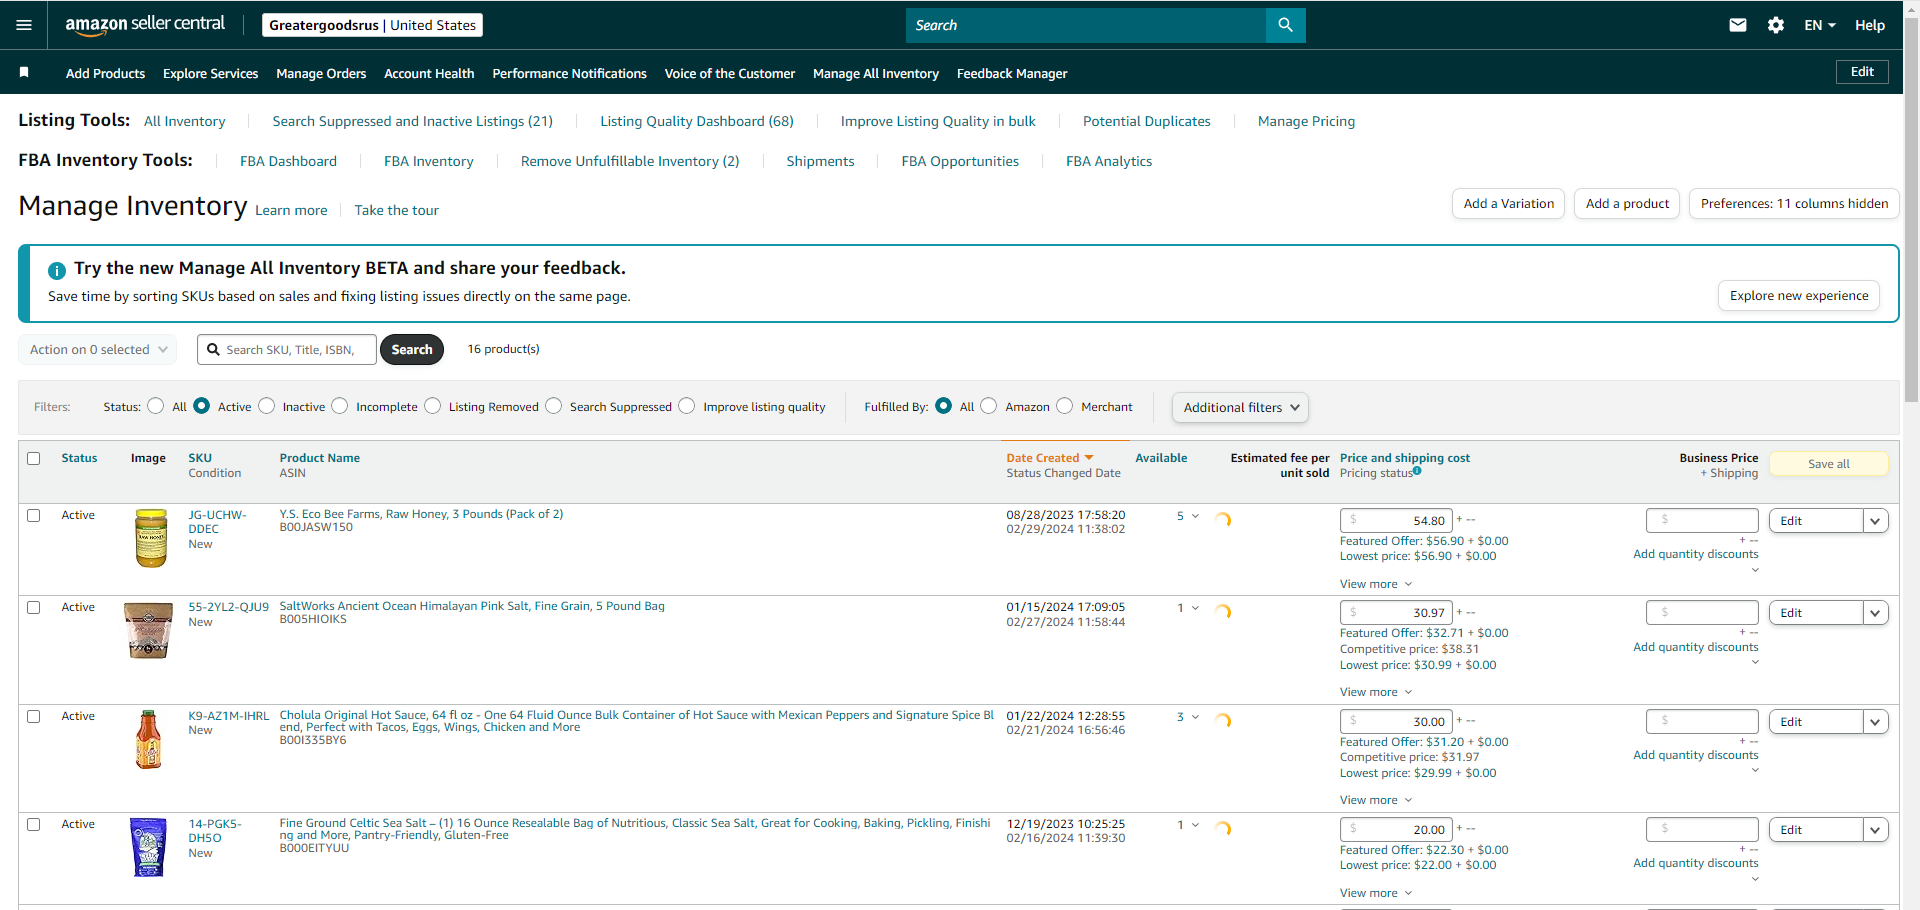Click the Search SKU, Title, ISBN field
The width and height of the screenshot is (1920, 910).
click(287, 350)
